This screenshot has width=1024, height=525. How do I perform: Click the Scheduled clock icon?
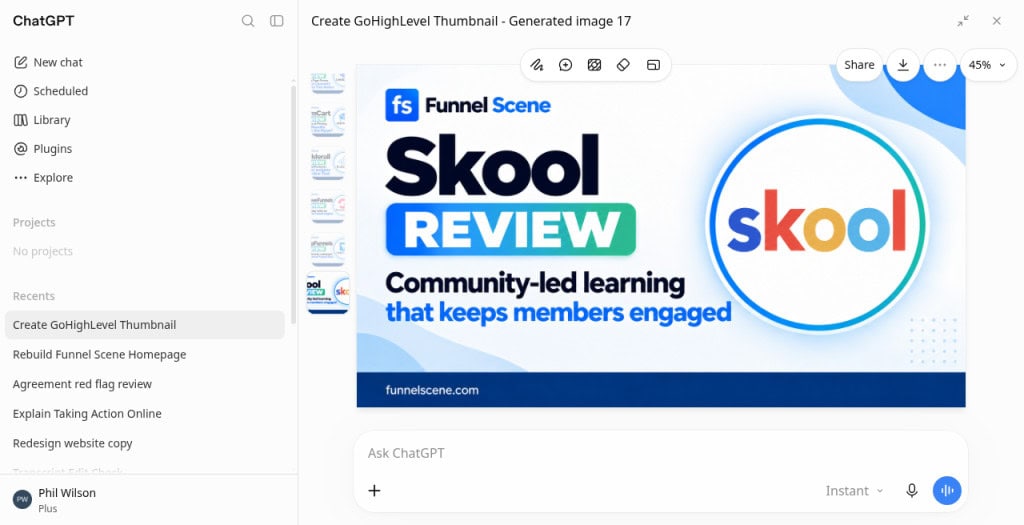(21, 91)
